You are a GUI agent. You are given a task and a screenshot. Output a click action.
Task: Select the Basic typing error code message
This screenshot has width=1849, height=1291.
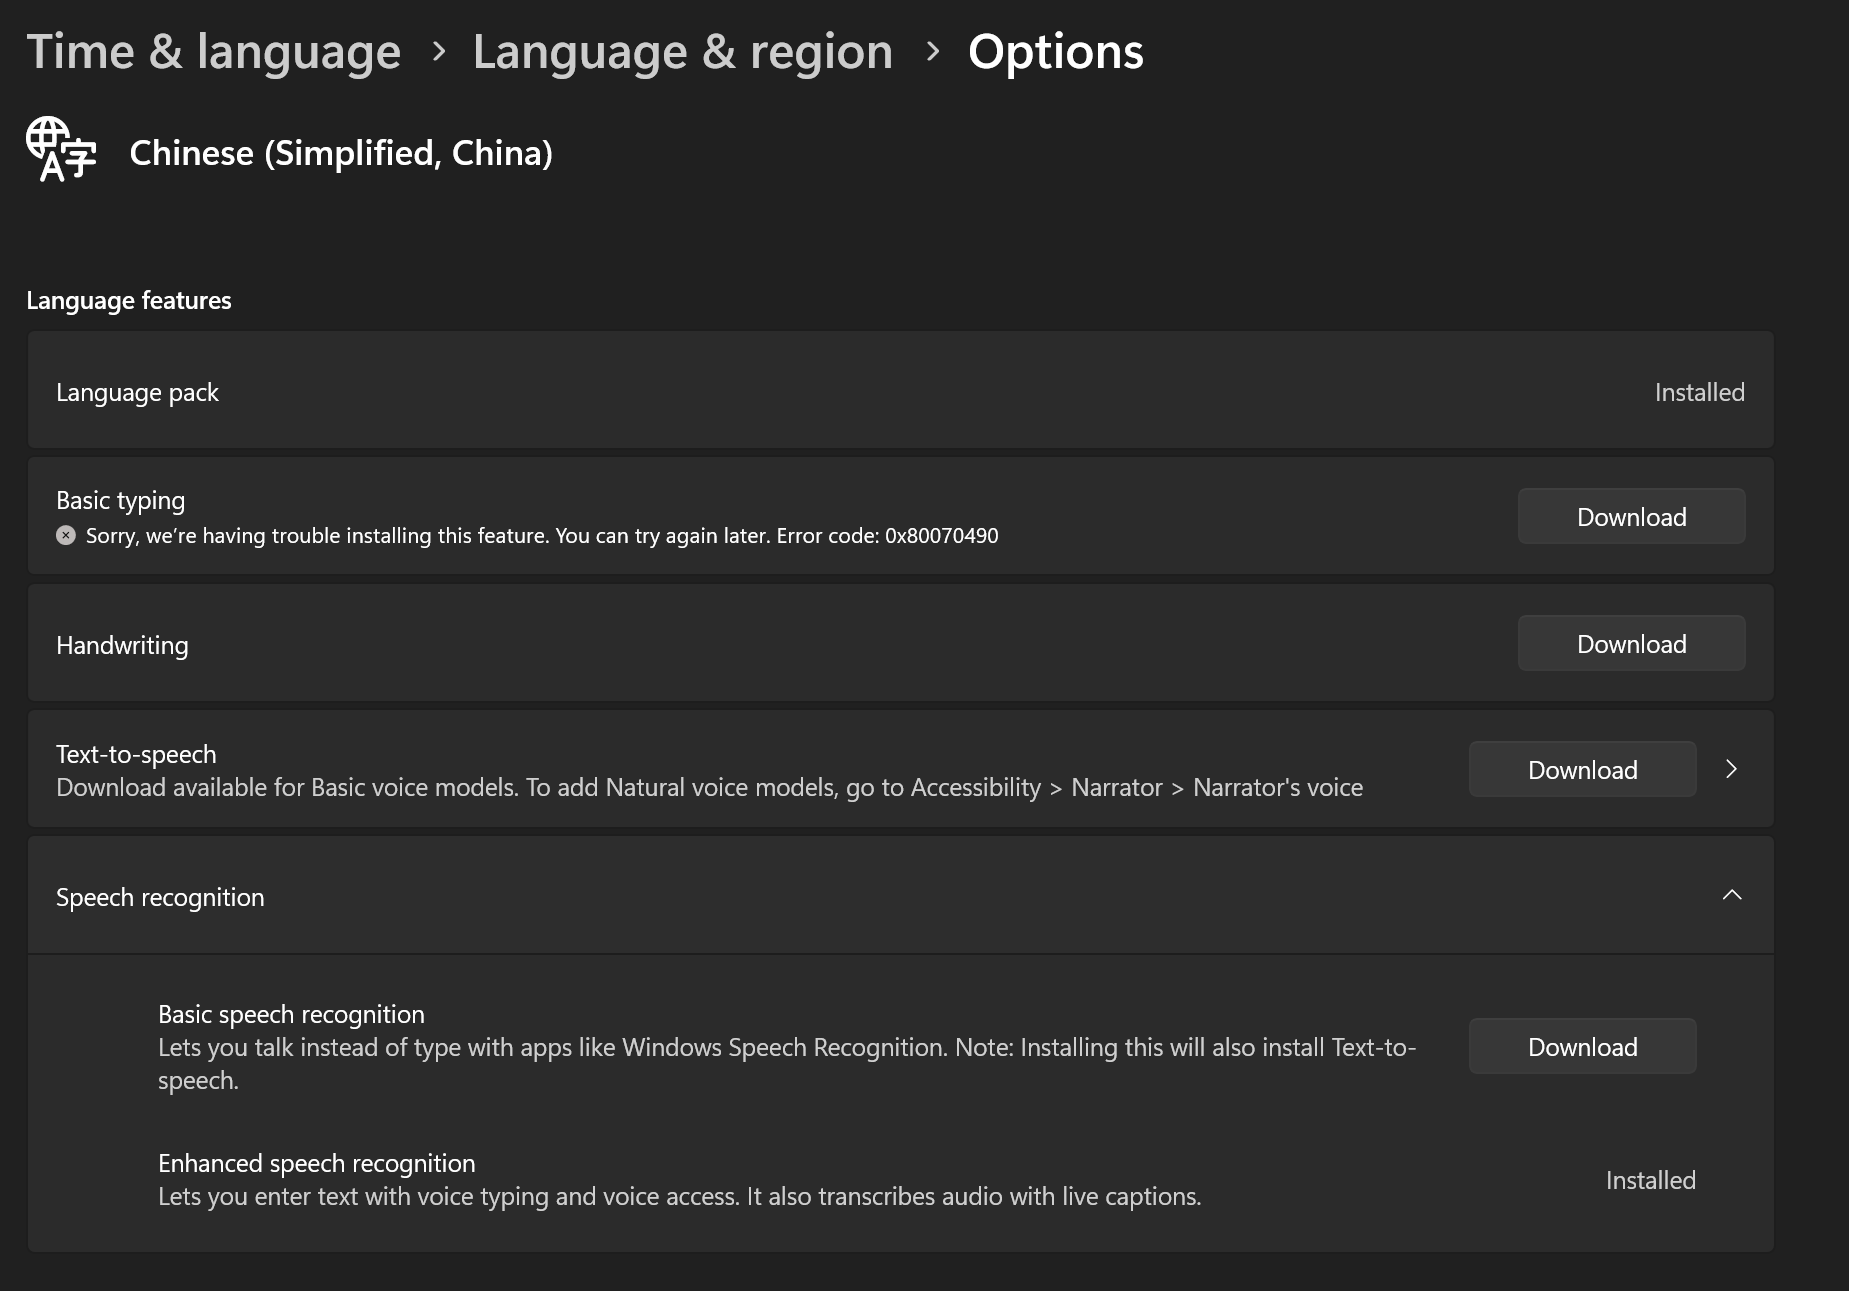(541, 536)
